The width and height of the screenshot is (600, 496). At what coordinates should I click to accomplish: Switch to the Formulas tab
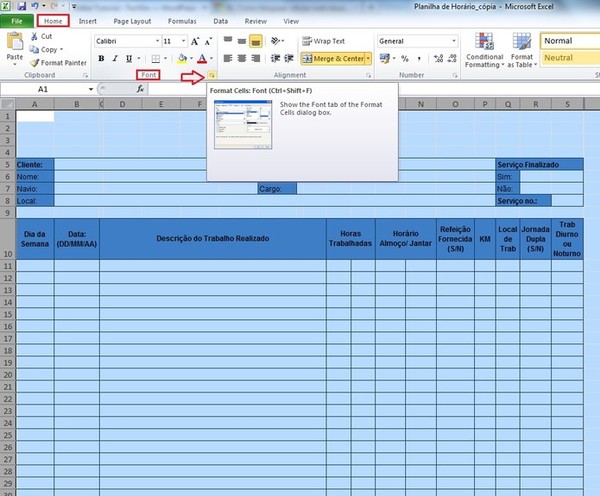(182, 21)
